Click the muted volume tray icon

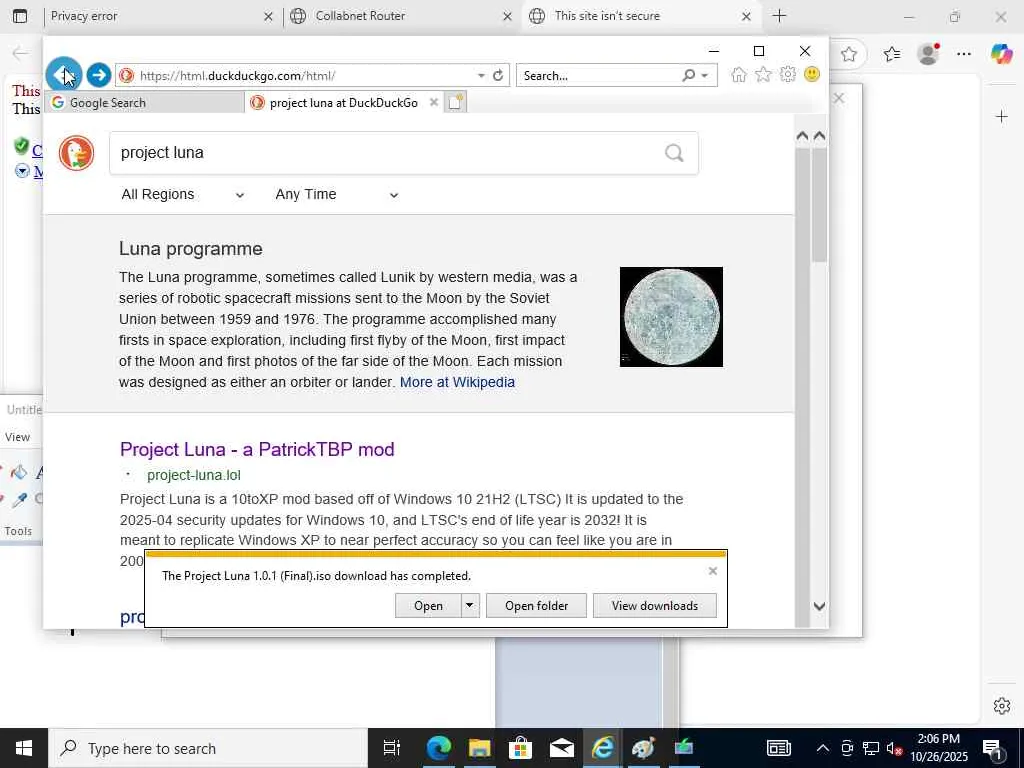[x=894, y=748]
